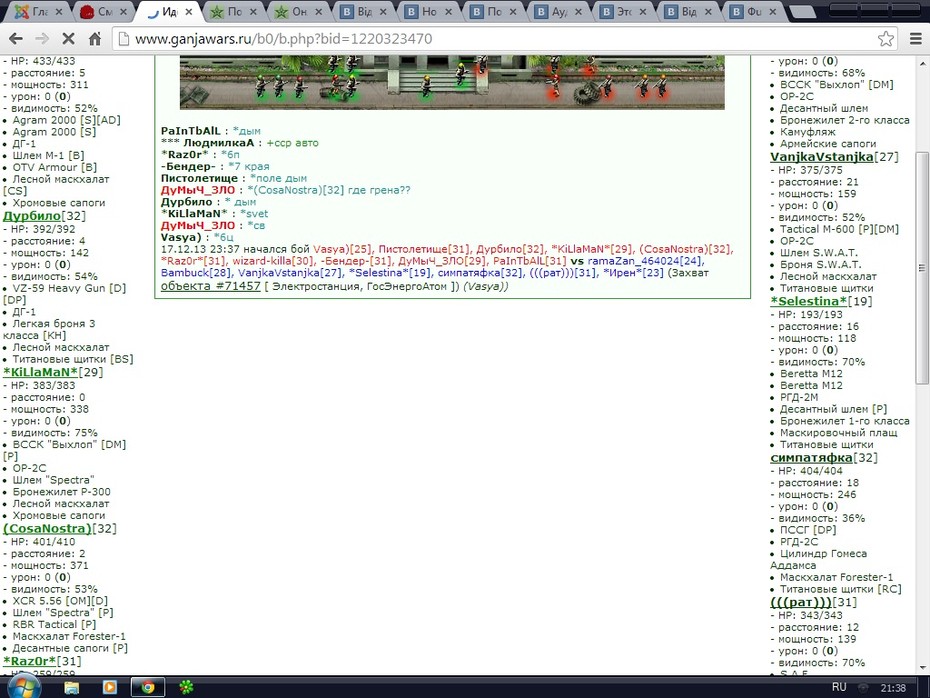Click scrollbar up arrow on page
The height and width of the screenshot is (698, 930).
pos(923,63)
